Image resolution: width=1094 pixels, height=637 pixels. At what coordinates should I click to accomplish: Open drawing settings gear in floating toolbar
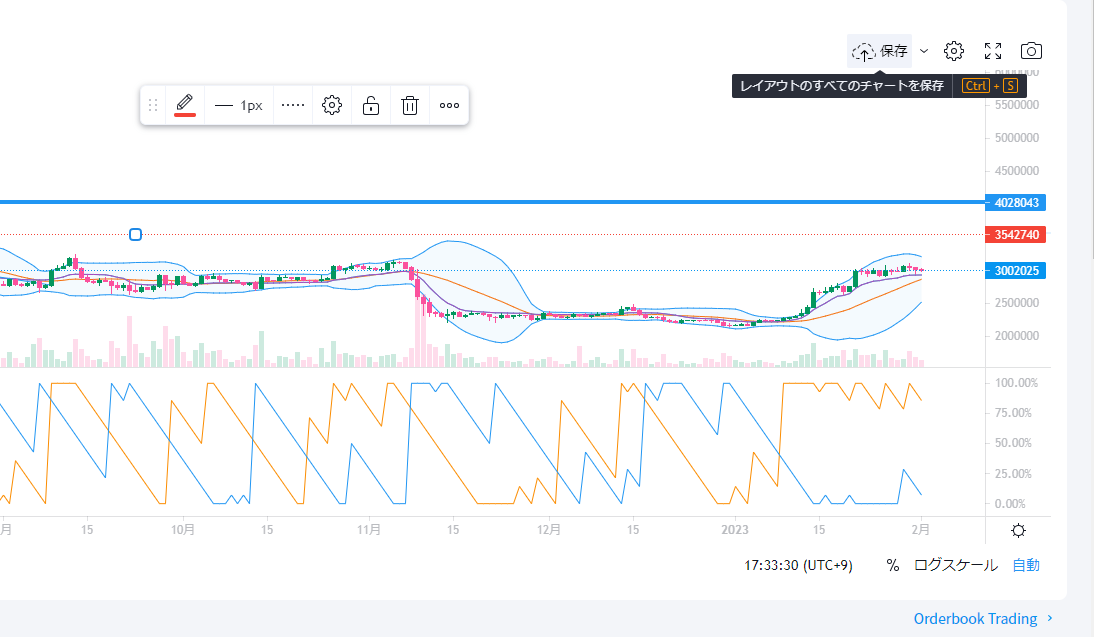(x=332, y=105)
